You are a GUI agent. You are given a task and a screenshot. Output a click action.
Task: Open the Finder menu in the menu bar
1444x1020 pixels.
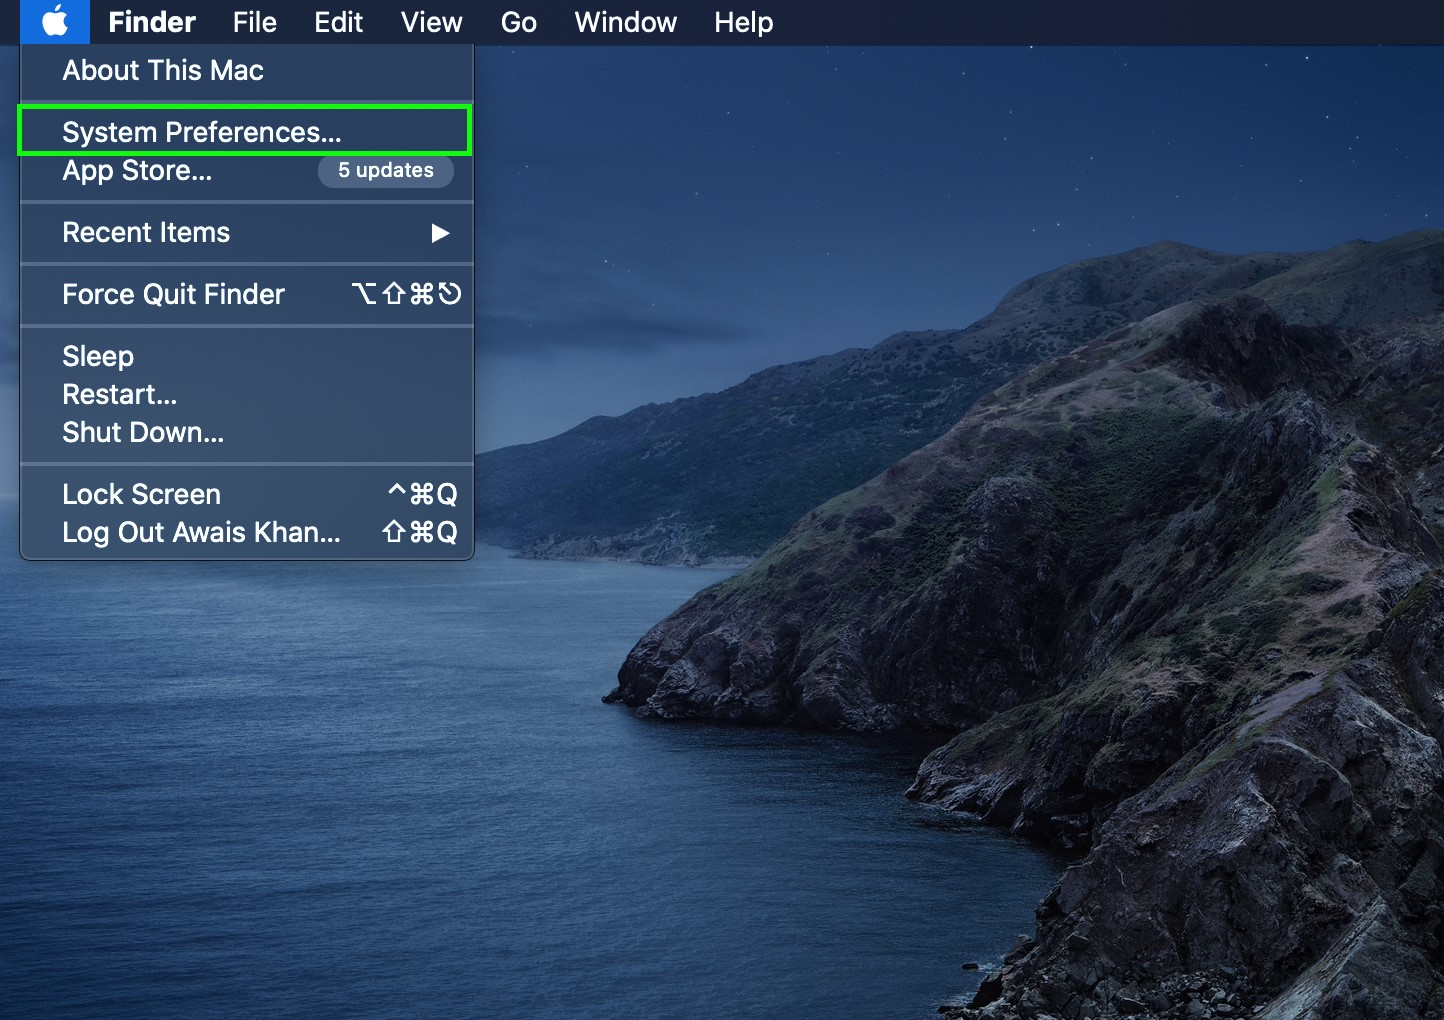pos(151,22)
